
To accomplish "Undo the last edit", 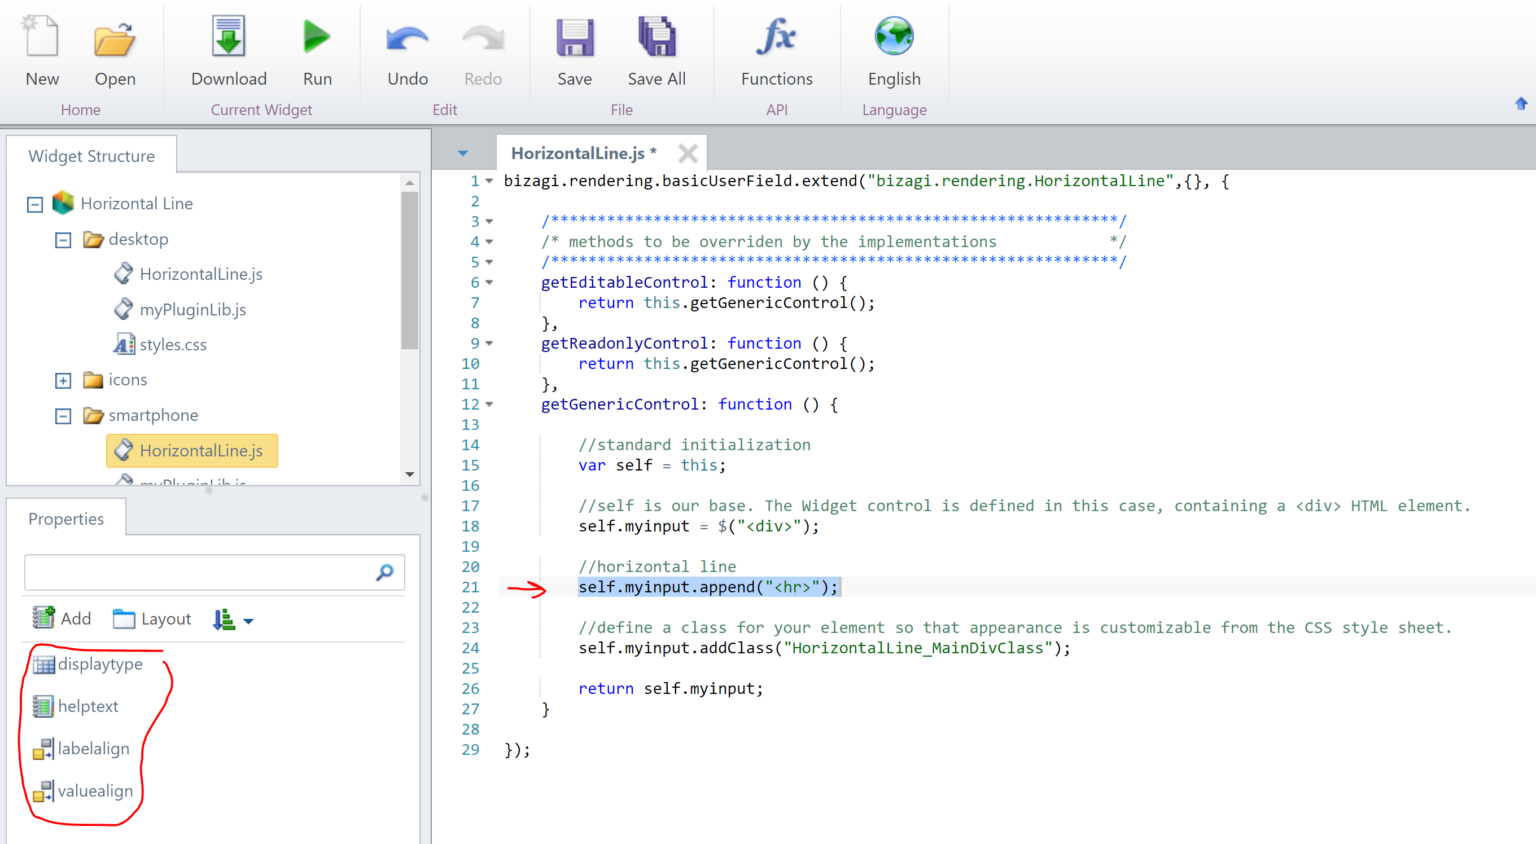I will point(407,40).
